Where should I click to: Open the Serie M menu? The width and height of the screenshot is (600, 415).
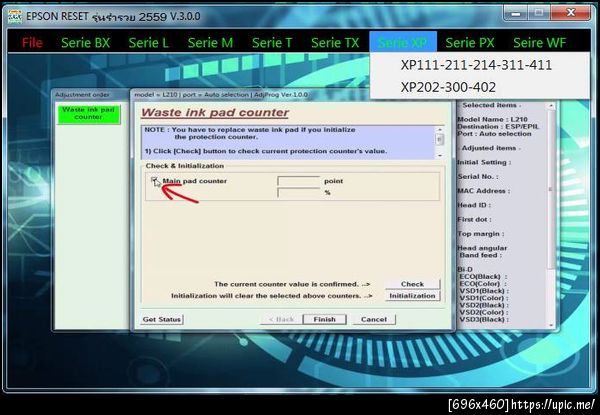210,42
